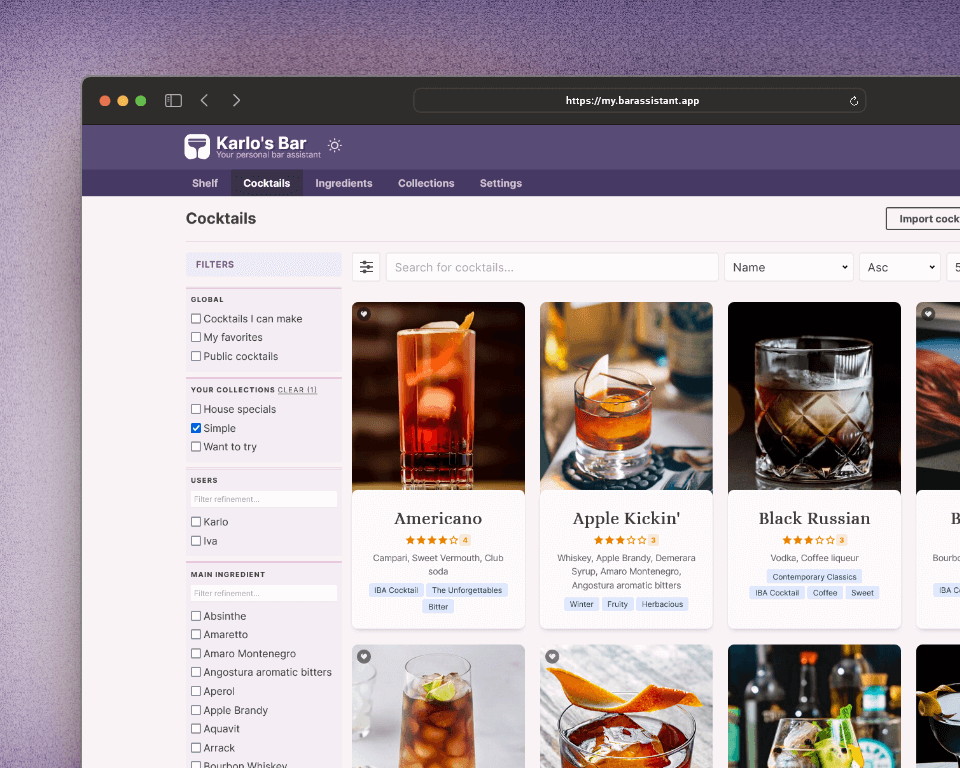Open the Black Russian cocktail title
The height and width of the screenshot is (768, 960).
click(814, 518)
